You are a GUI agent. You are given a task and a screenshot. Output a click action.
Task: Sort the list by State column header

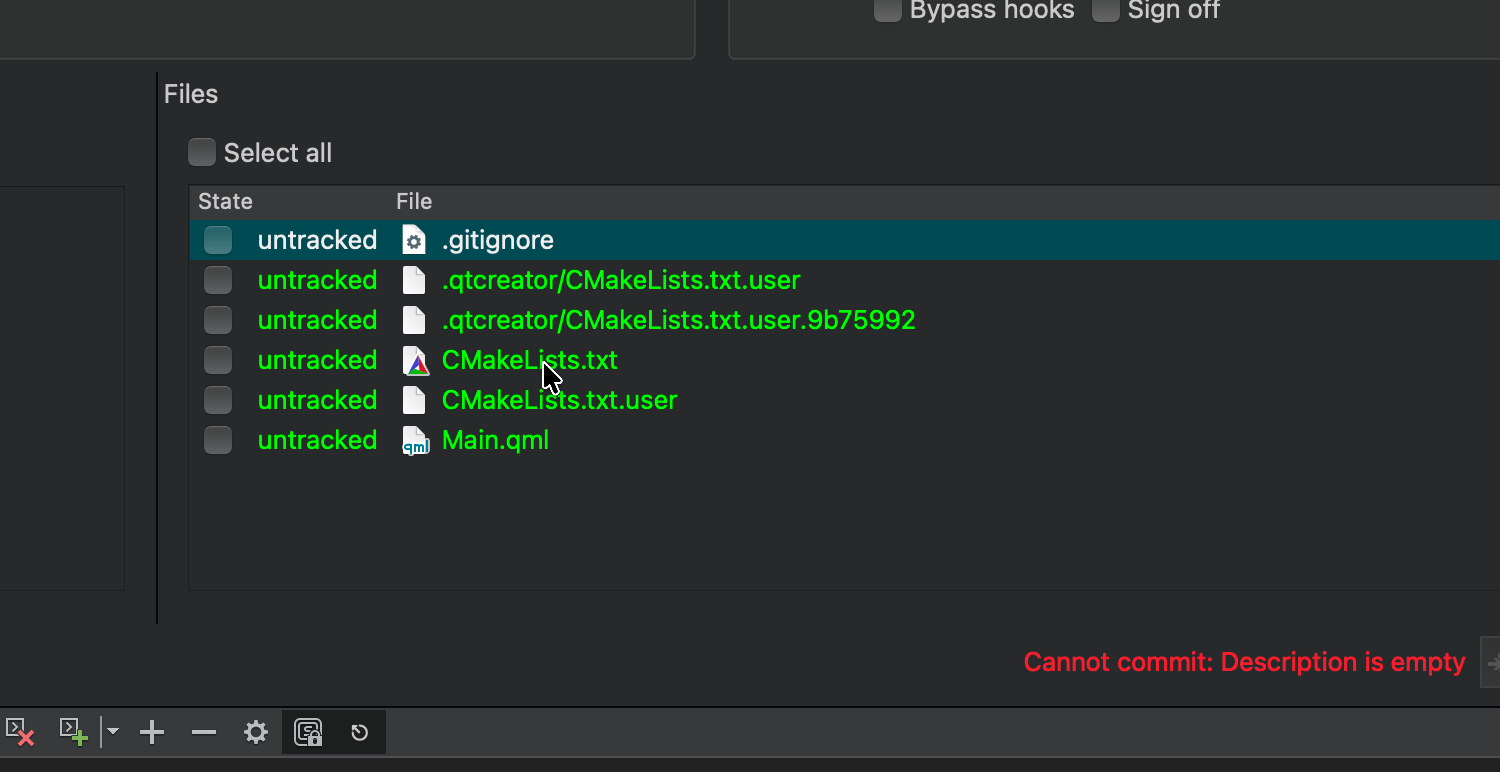click(x=226, y=202)
